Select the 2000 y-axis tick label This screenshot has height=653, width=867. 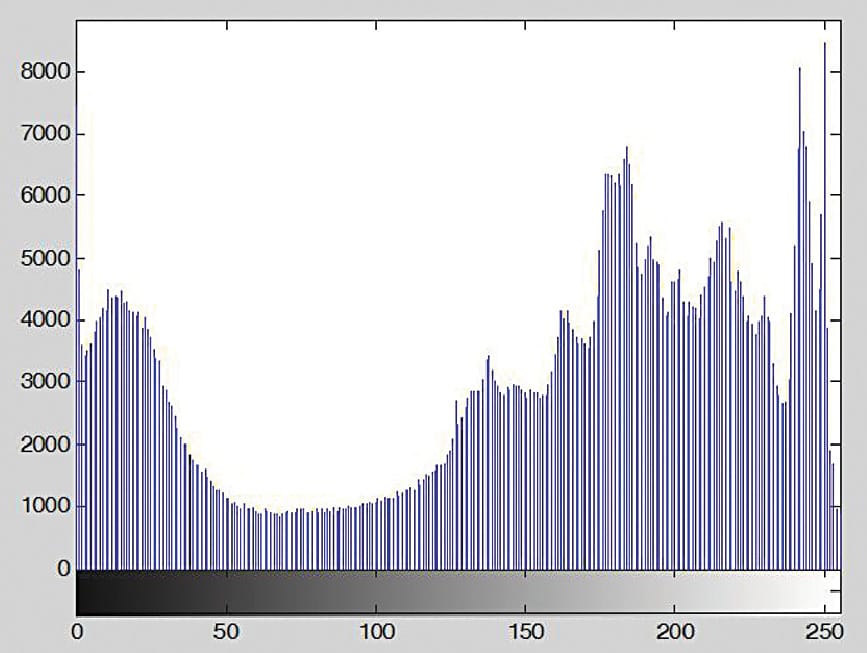tap(43, 444)
